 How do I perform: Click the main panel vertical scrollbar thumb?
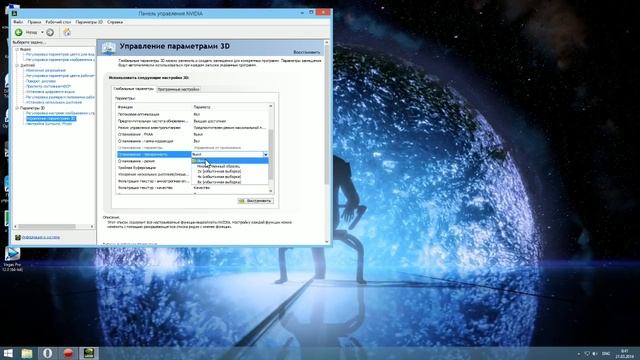tap(327, 114)
